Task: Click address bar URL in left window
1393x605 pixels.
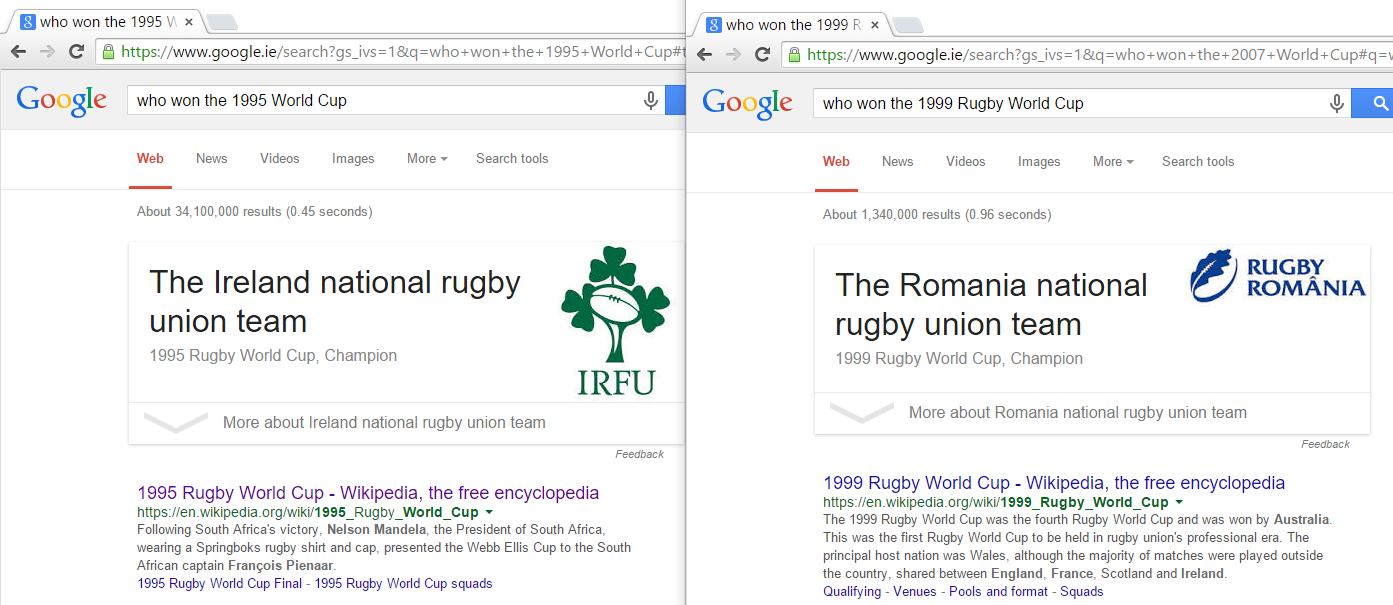Action: pyautogui.click(x=403, y=51)
